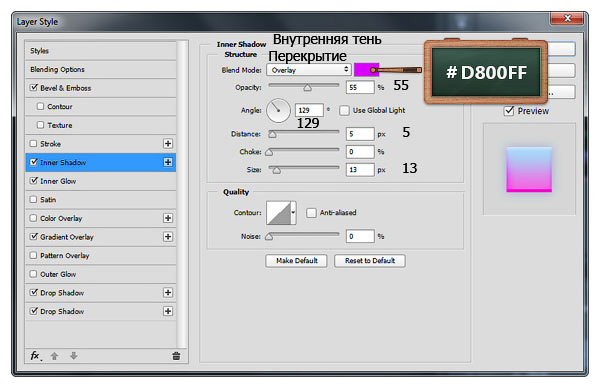The height and width of the screenshot is (388, 600).
Task: Add another Stroke with plus icon
Action: coord(168,143)
